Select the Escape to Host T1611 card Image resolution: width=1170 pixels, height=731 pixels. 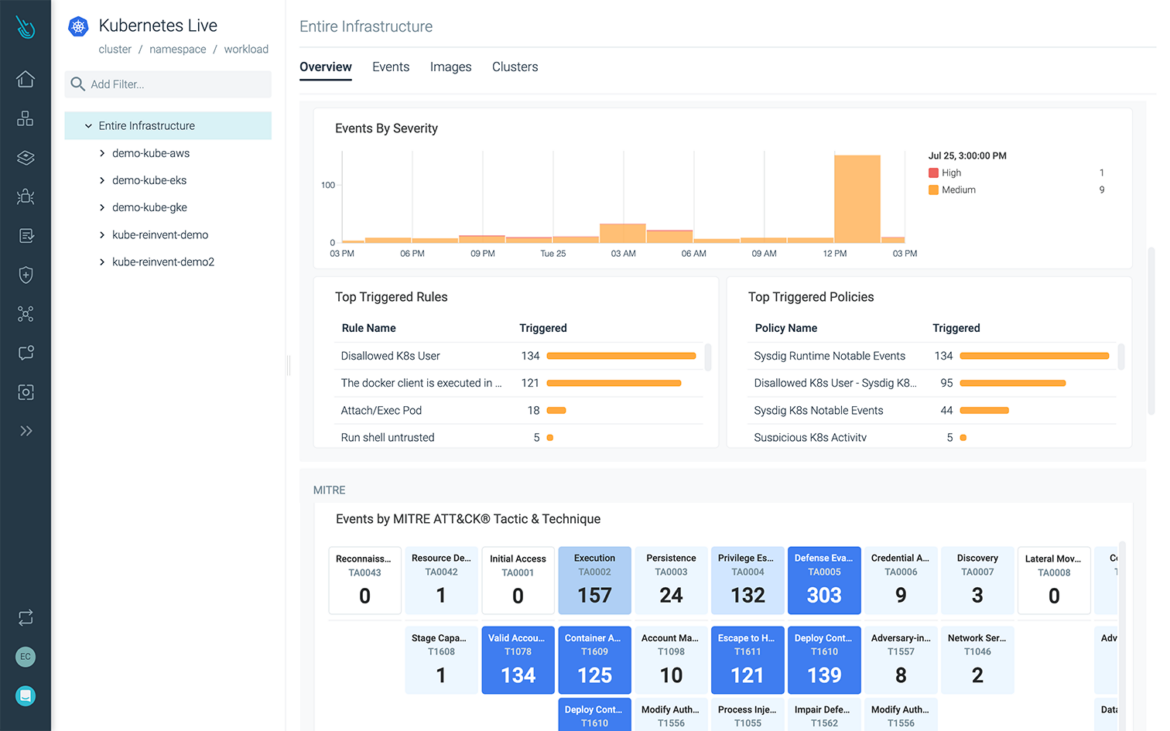click(748, 660)
